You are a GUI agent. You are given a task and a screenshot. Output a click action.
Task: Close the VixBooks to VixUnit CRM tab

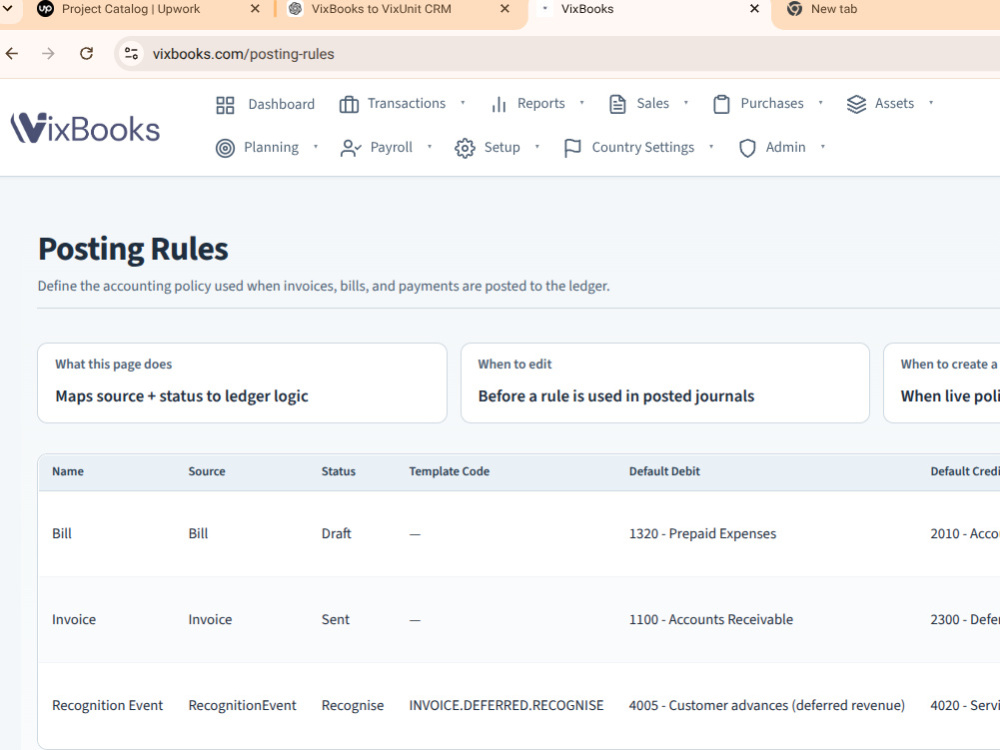pos(504,9)
